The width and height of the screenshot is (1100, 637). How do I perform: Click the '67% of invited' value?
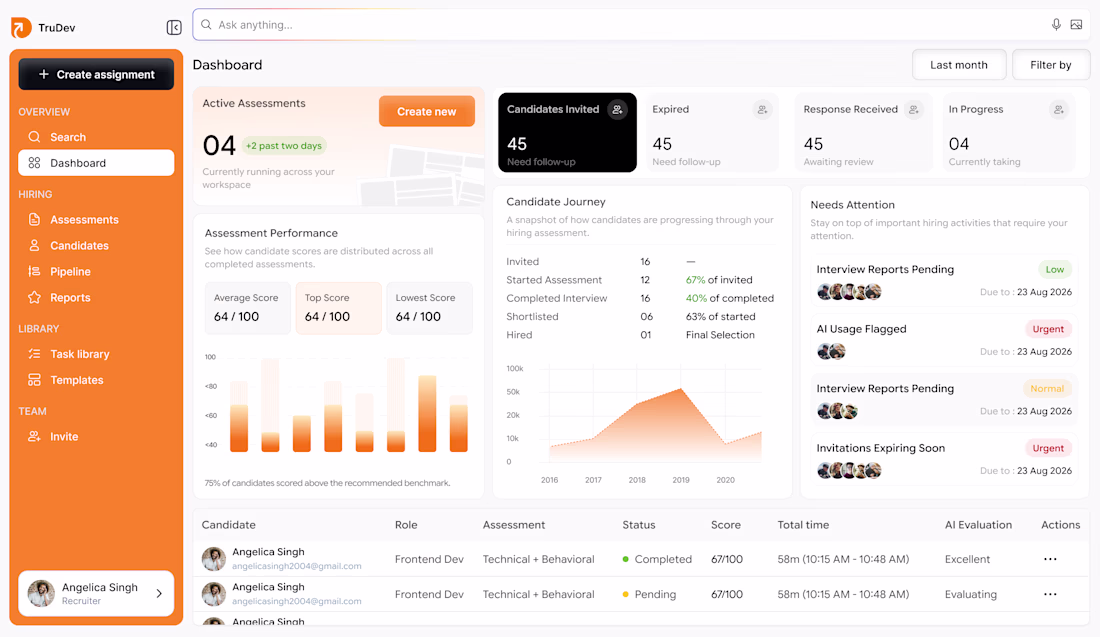(x=719, y=280)
